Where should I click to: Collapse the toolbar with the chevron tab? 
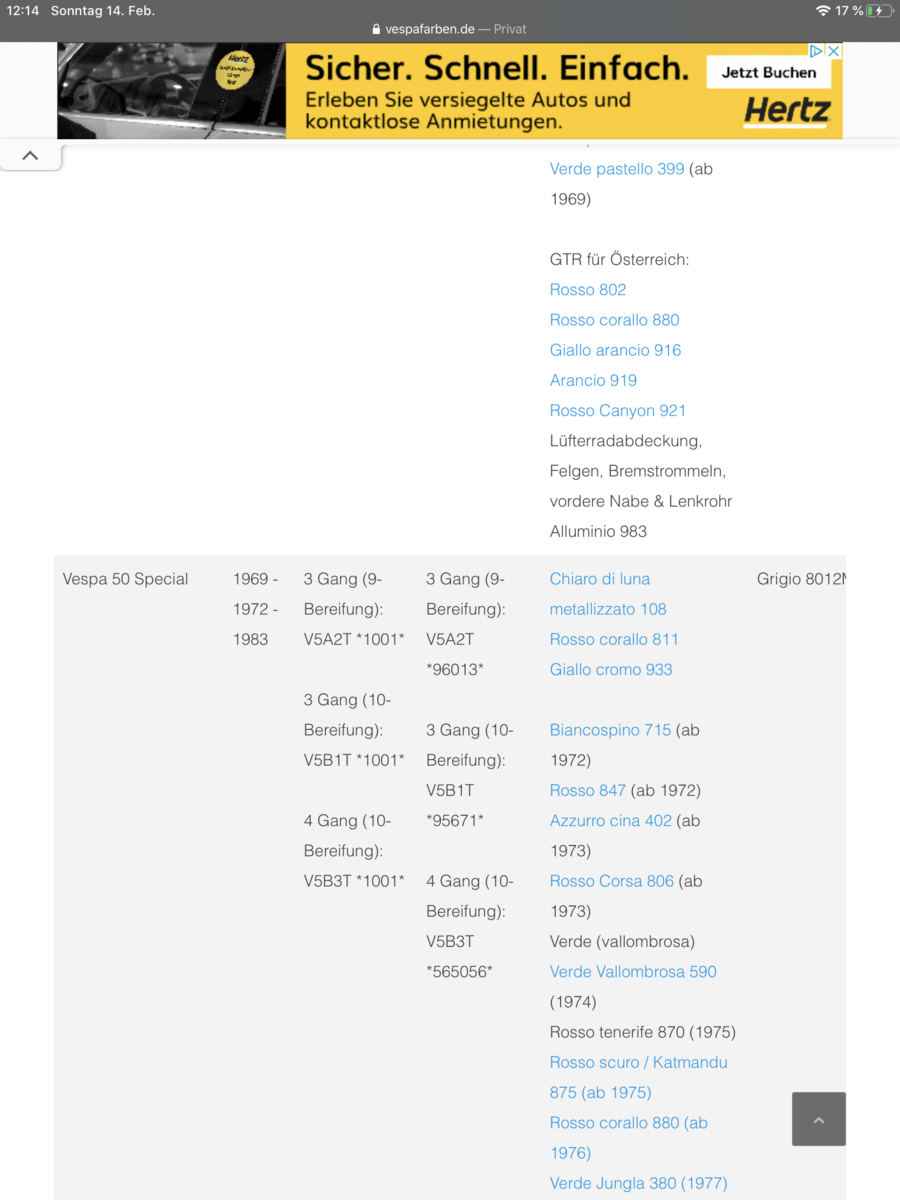click(30, 156)
